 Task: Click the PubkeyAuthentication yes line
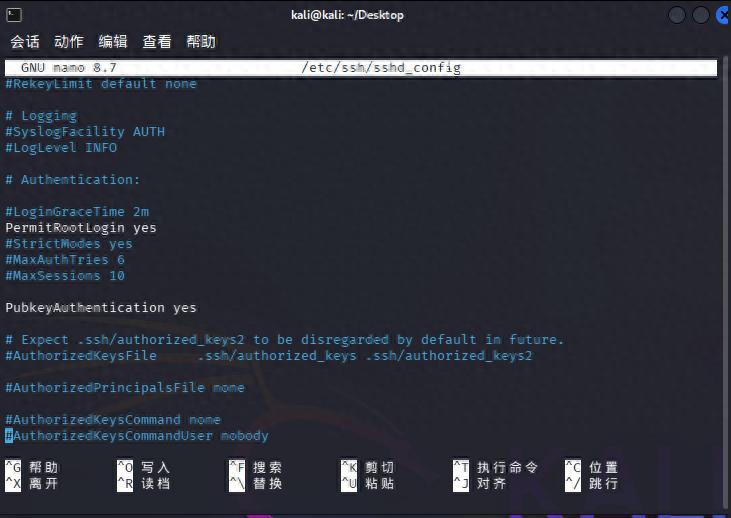pyautogui.click(x=101, y=308)
